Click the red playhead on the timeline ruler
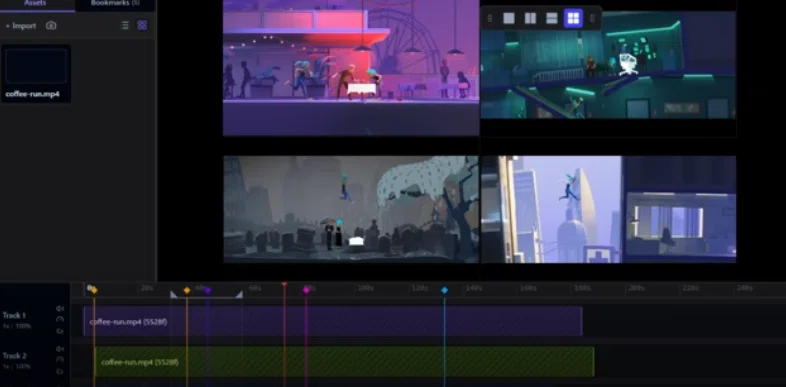The image size is (786, 387). tap(284, 285)
